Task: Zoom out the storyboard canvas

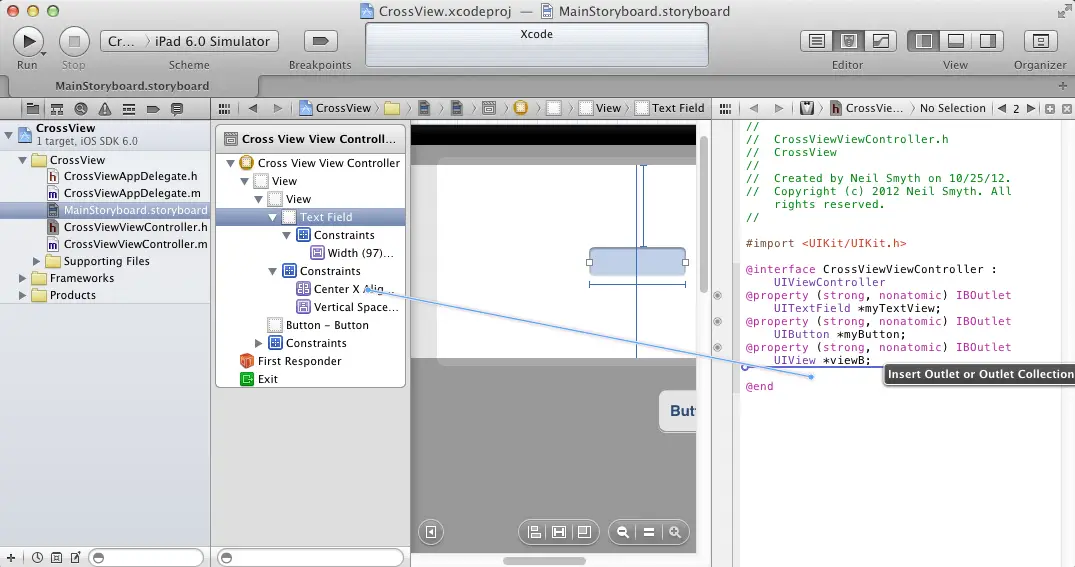Action: tap(623, 533)
